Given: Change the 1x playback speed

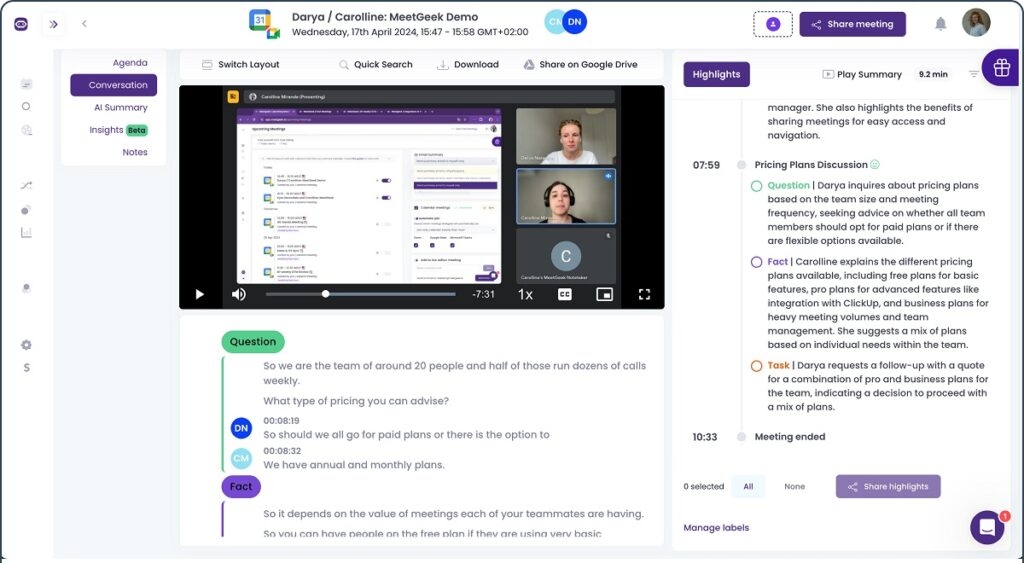Looking at the screenshot, I should [x=525, y=295].
